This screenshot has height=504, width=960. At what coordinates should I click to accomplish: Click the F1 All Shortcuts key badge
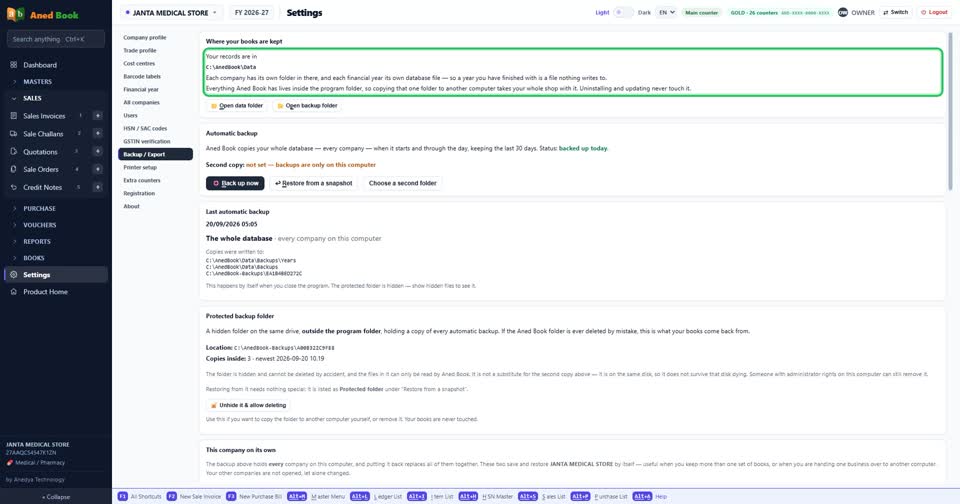tap(122, 497)
